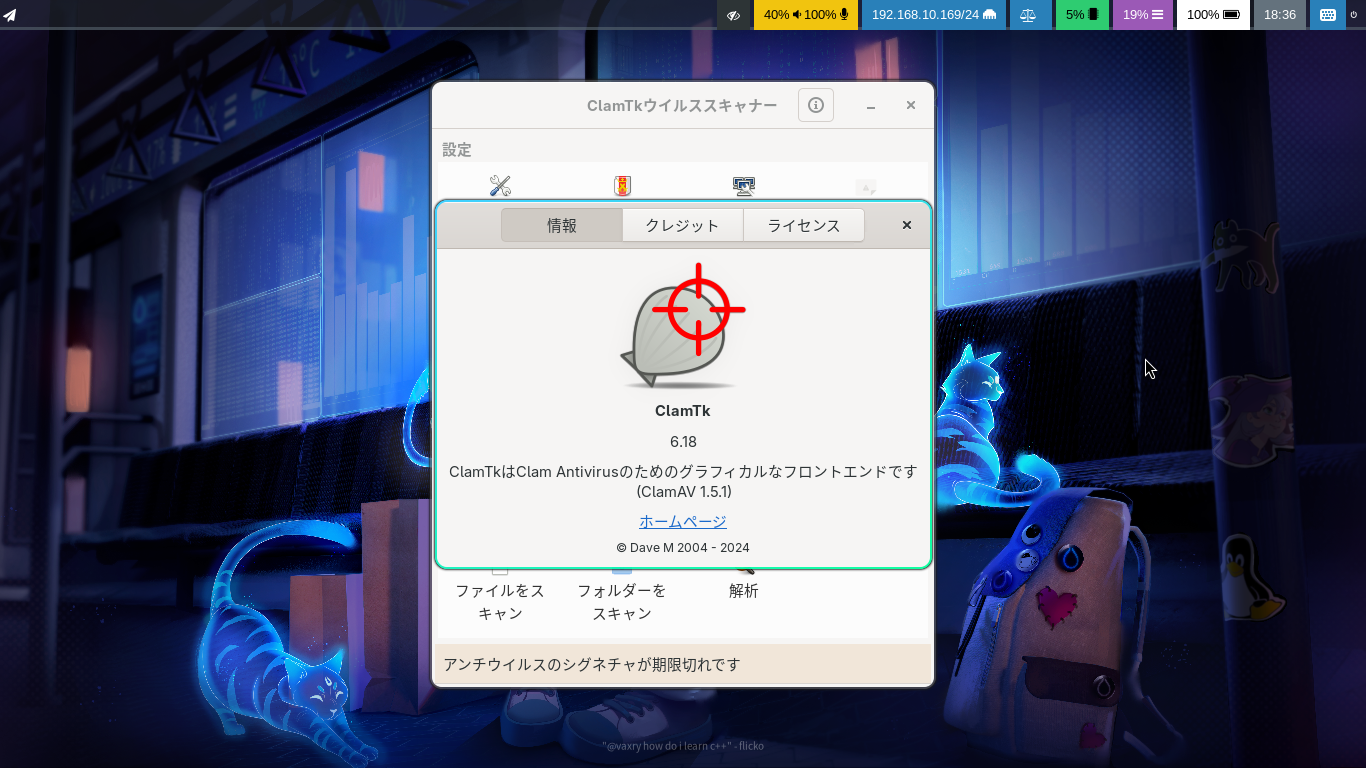The width and height of the screenshot is (1366, 768).
Task: Close the about dialog with its X button
Action: pos(907,225)
